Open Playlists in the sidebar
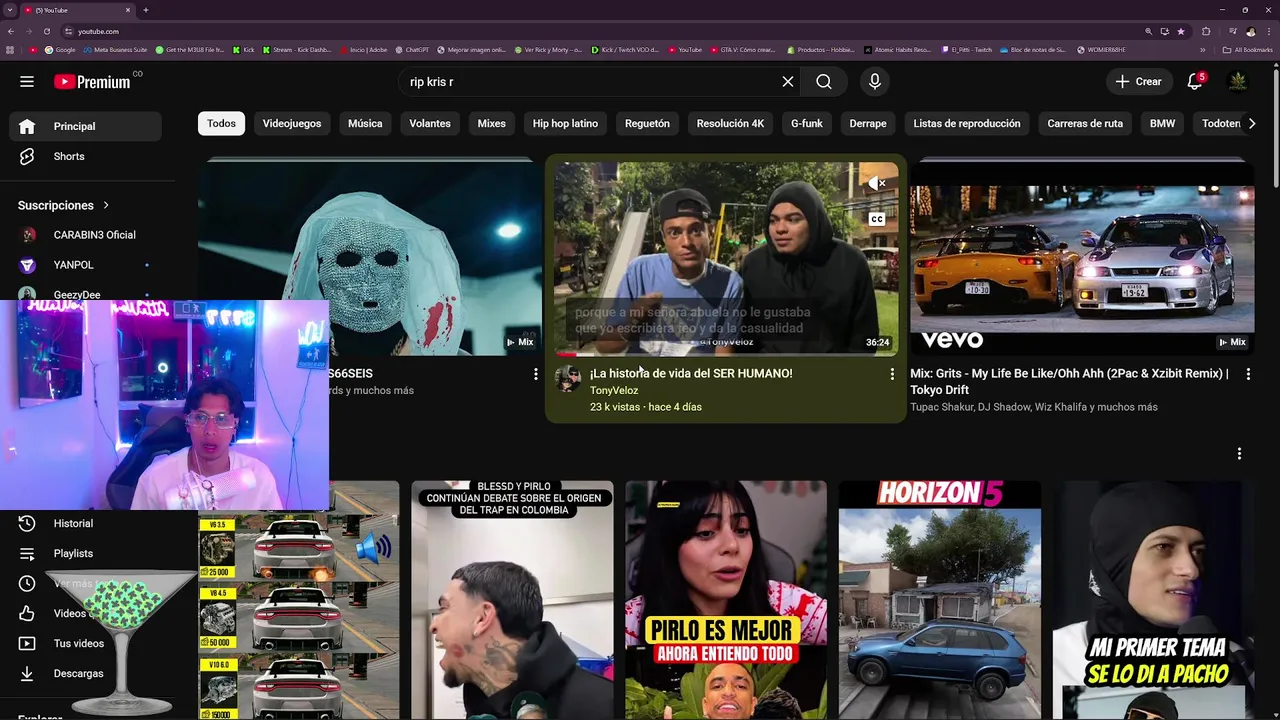Image resolution: width=1280 pixels, height=720 pixels. coord(85,554)
